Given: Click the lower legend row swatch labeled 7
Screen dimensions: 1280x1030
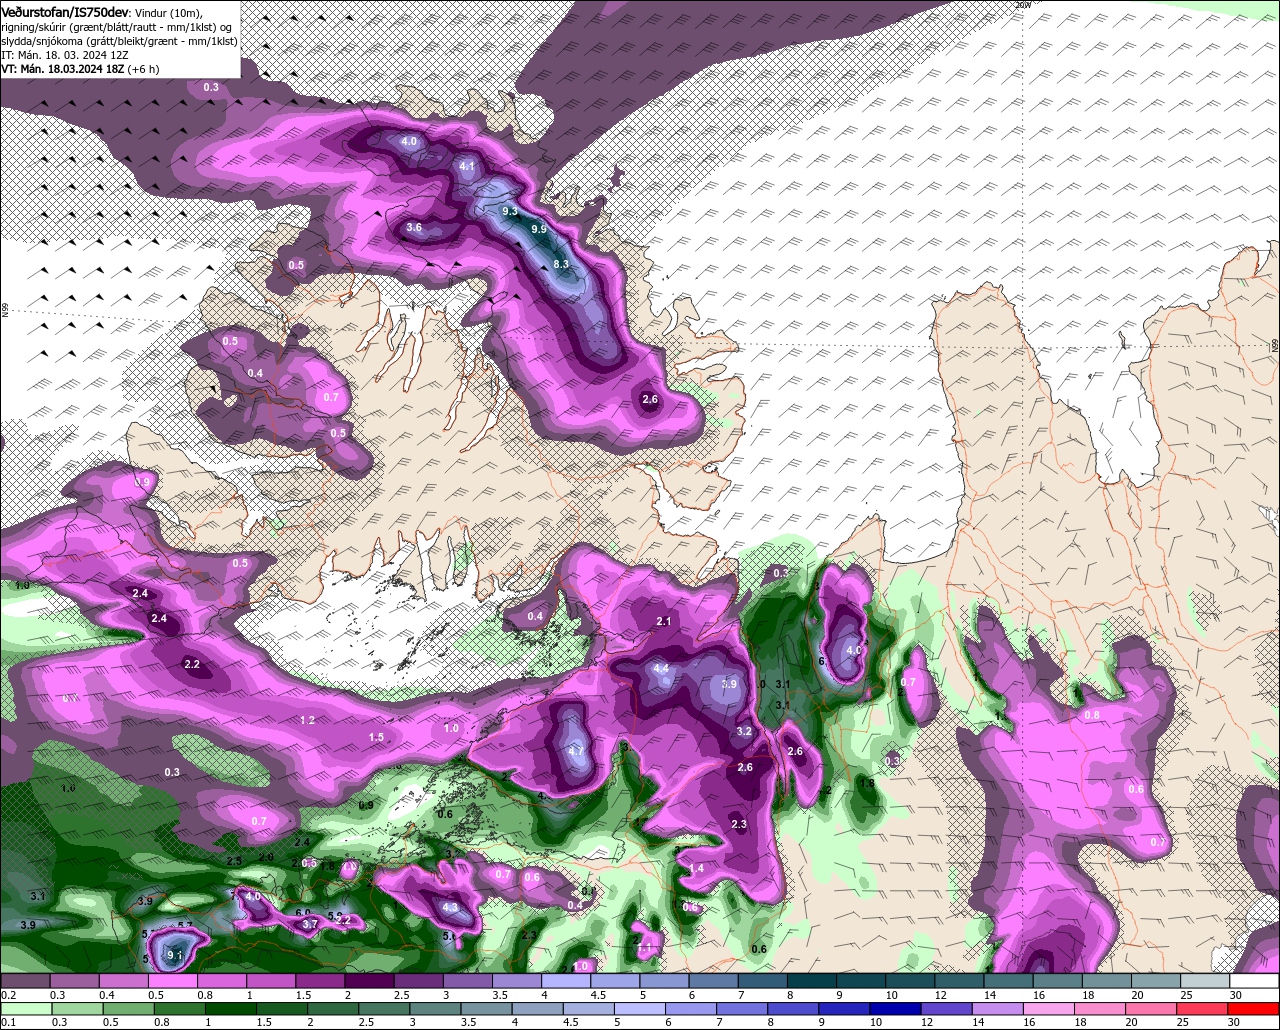Looking at the screenshot, I should (744, 1008).
